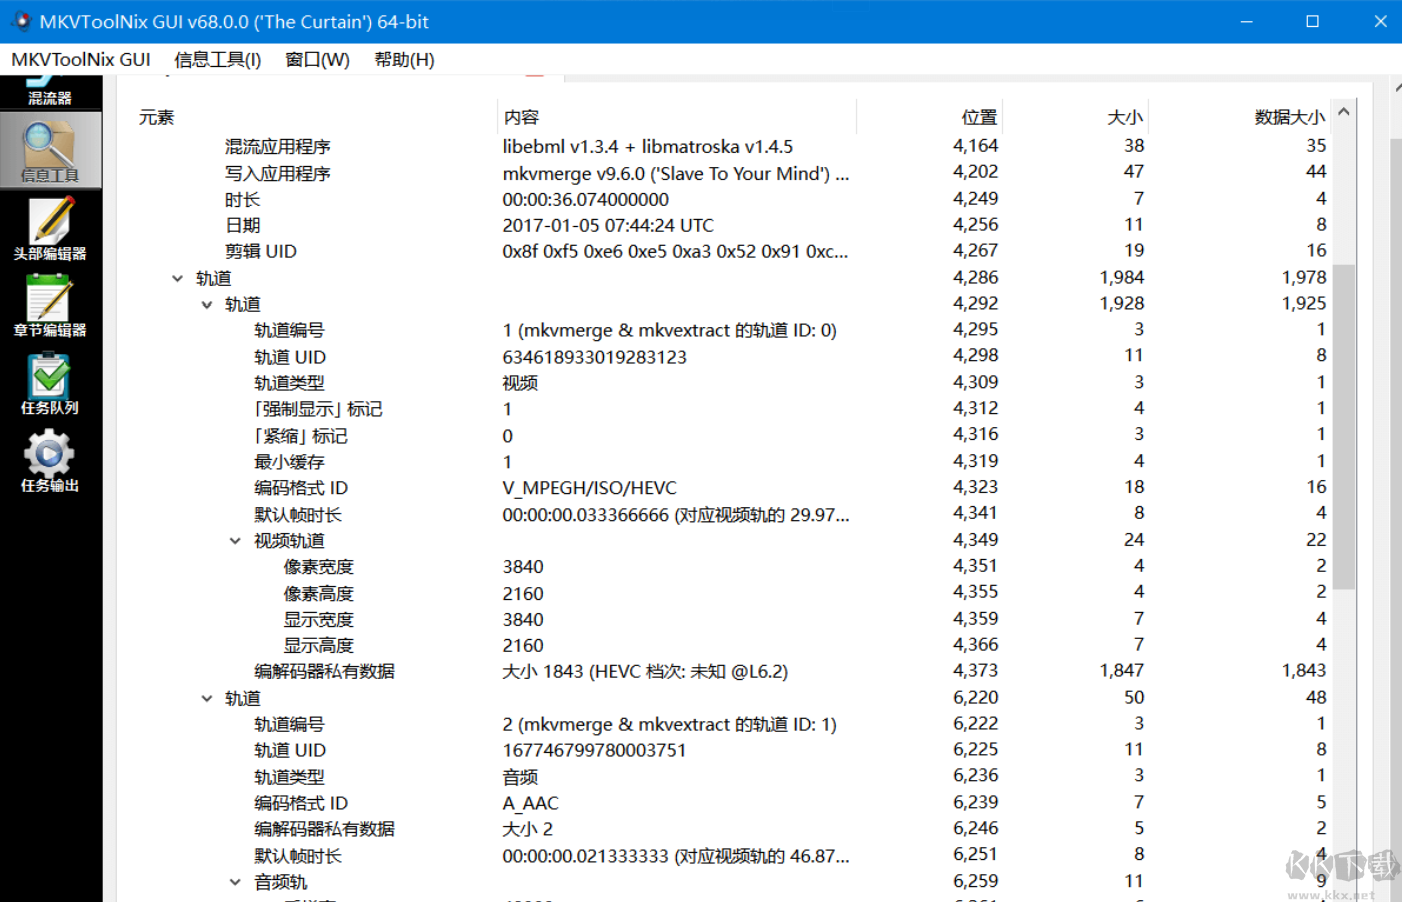Collapse the 音频轨 node
This screenshot has width=1402, height=902.
[x=235, y=881]
